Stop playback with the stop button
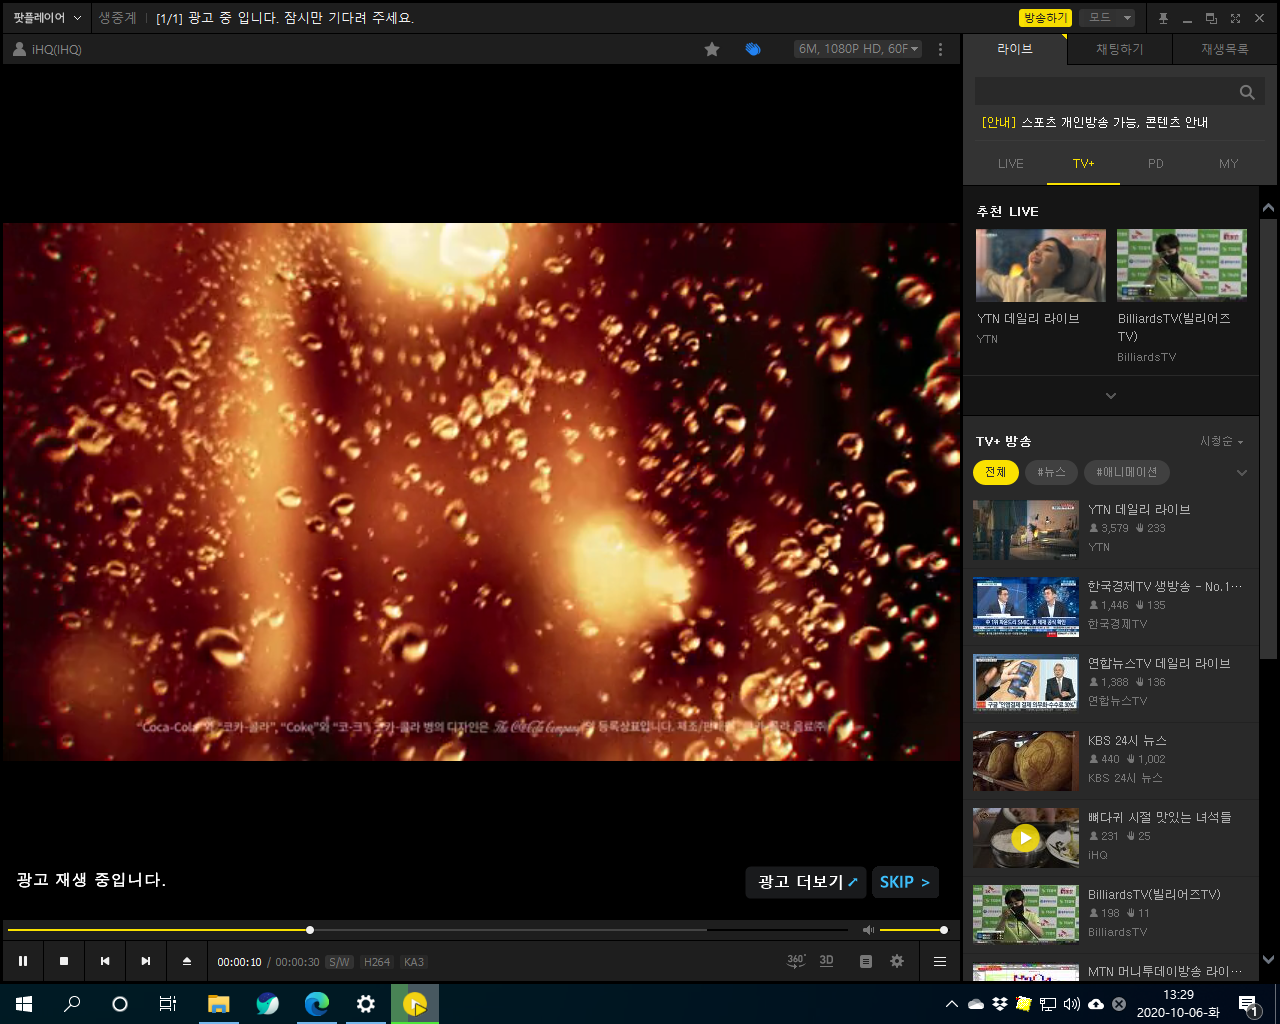 (64, 961)
